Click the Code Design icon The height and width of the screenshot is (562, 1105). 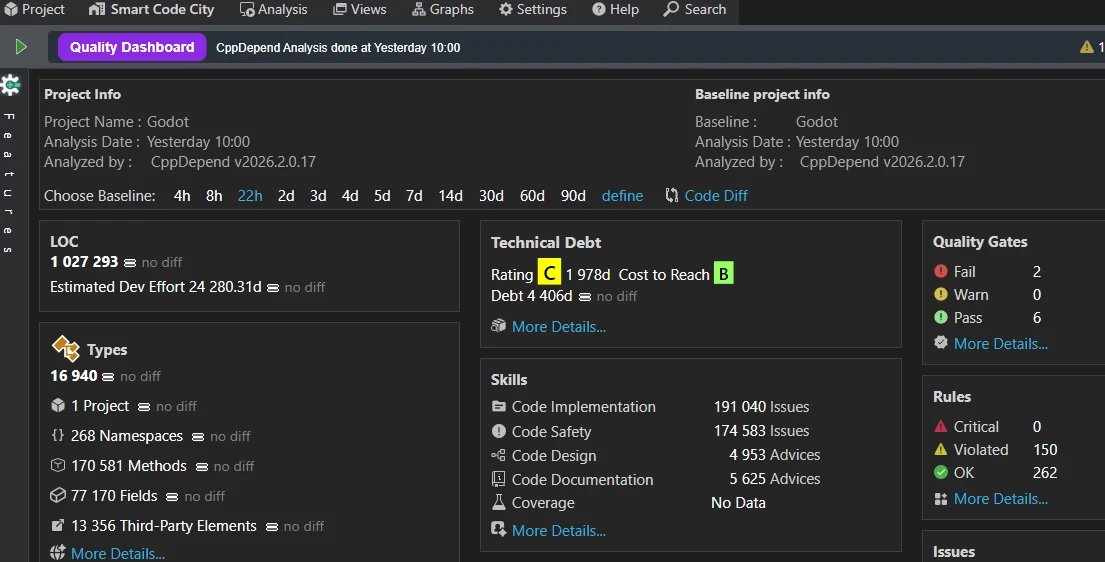499,455
